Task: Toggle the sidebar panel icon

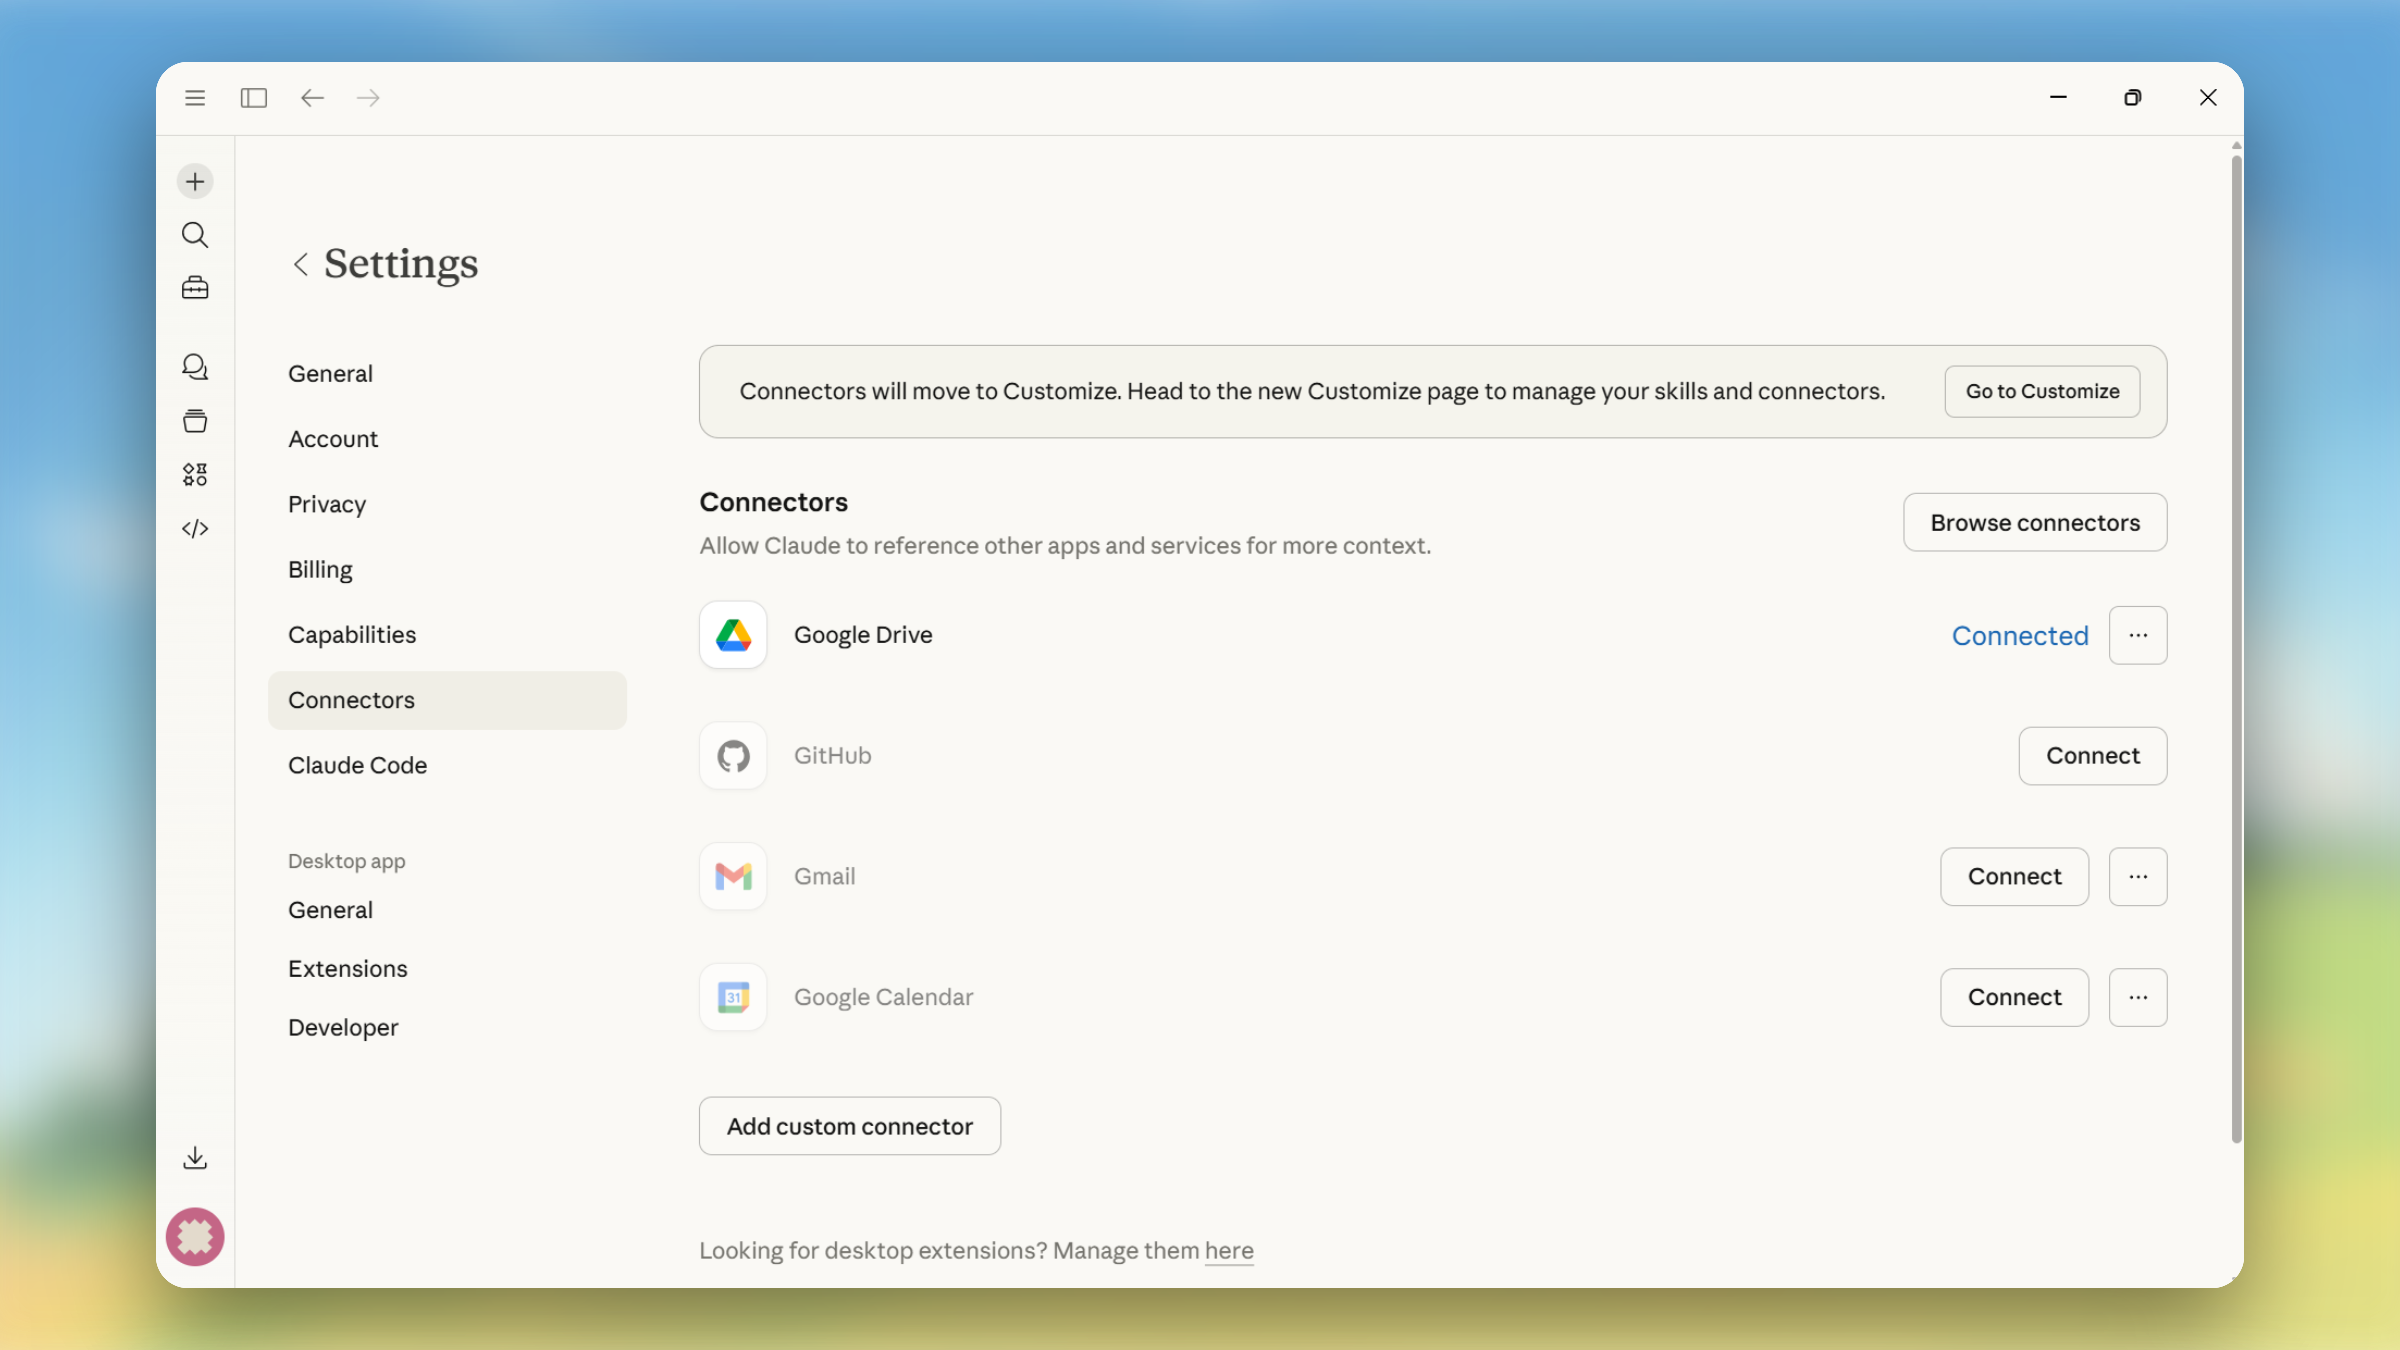Action: coord(253,97)
